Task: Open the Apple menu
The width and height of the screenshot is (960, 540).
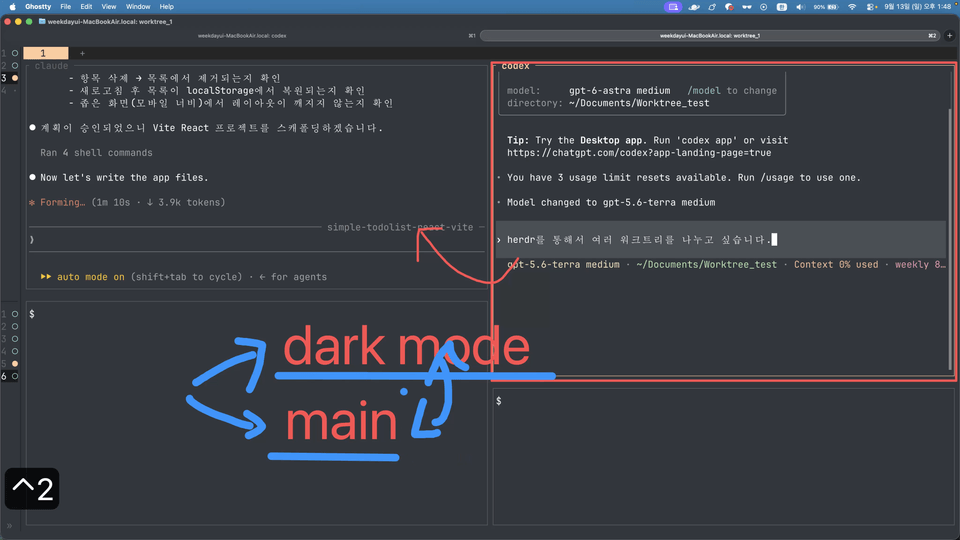Action: tap(12, 7)
